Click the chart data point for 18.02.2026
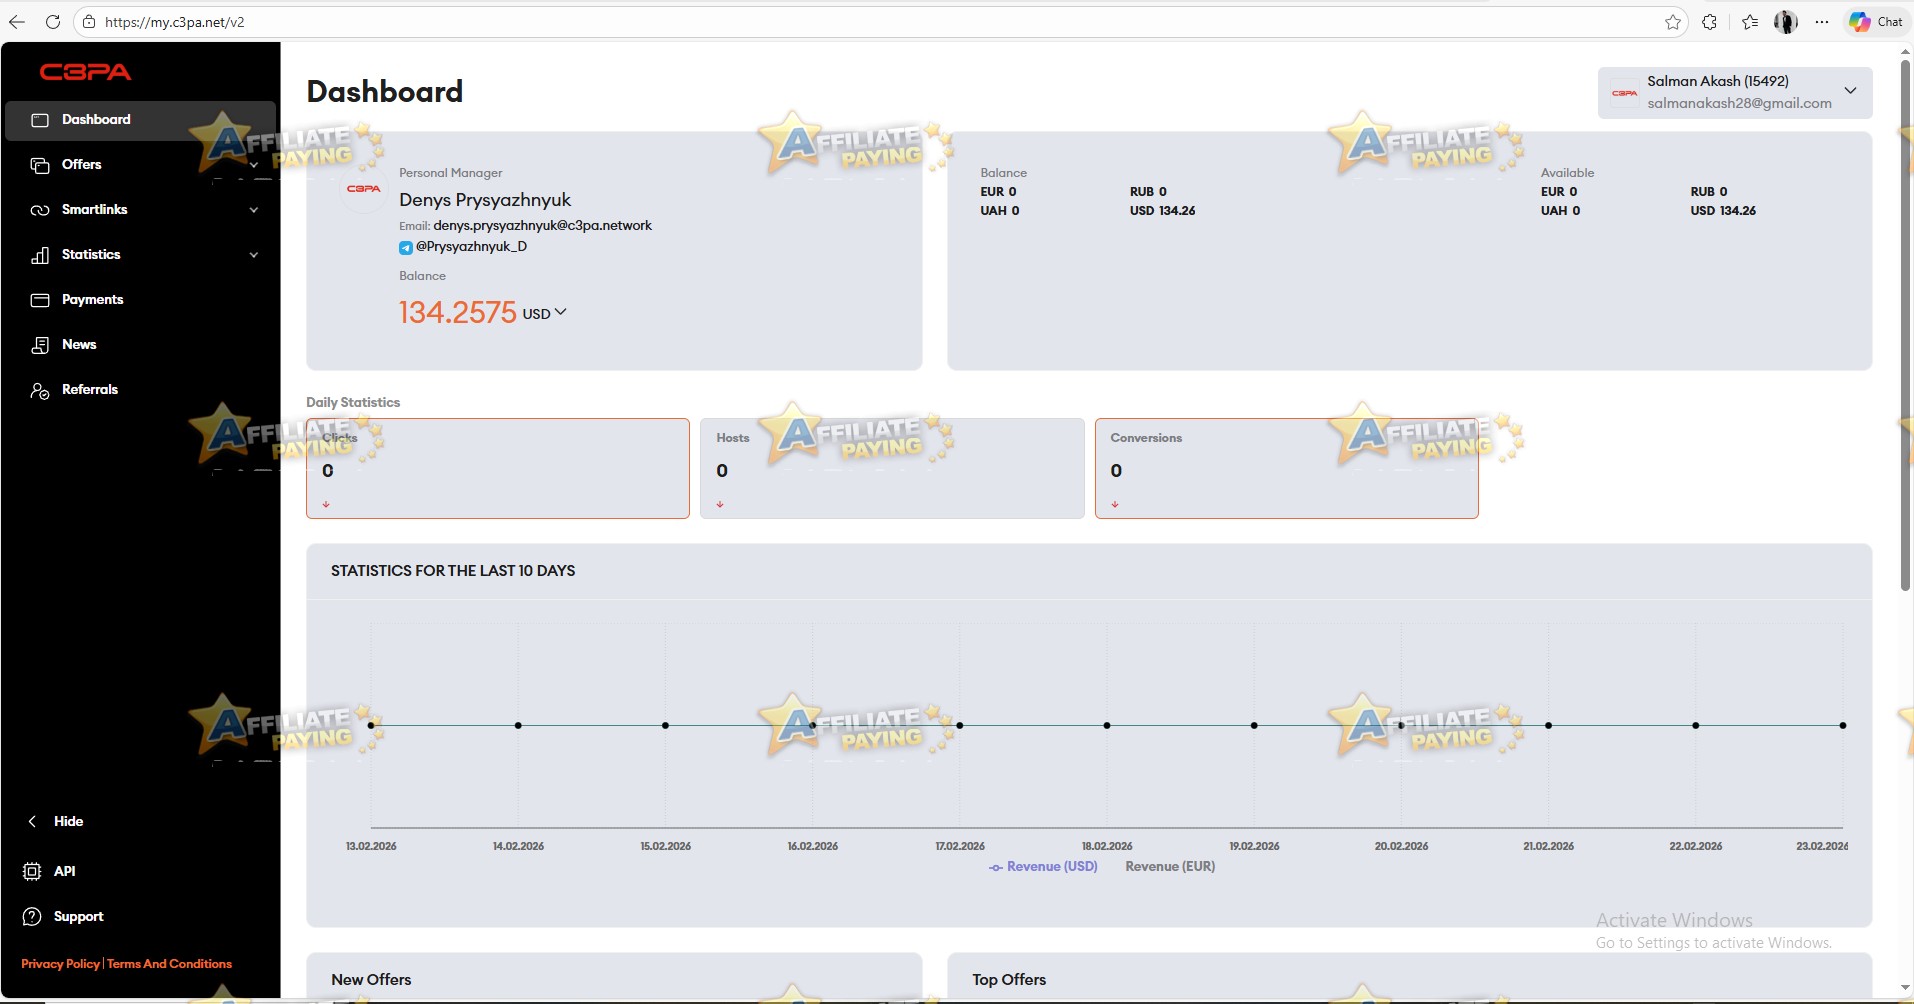The image size is (1914, 1004). (x=1107, y=725)
